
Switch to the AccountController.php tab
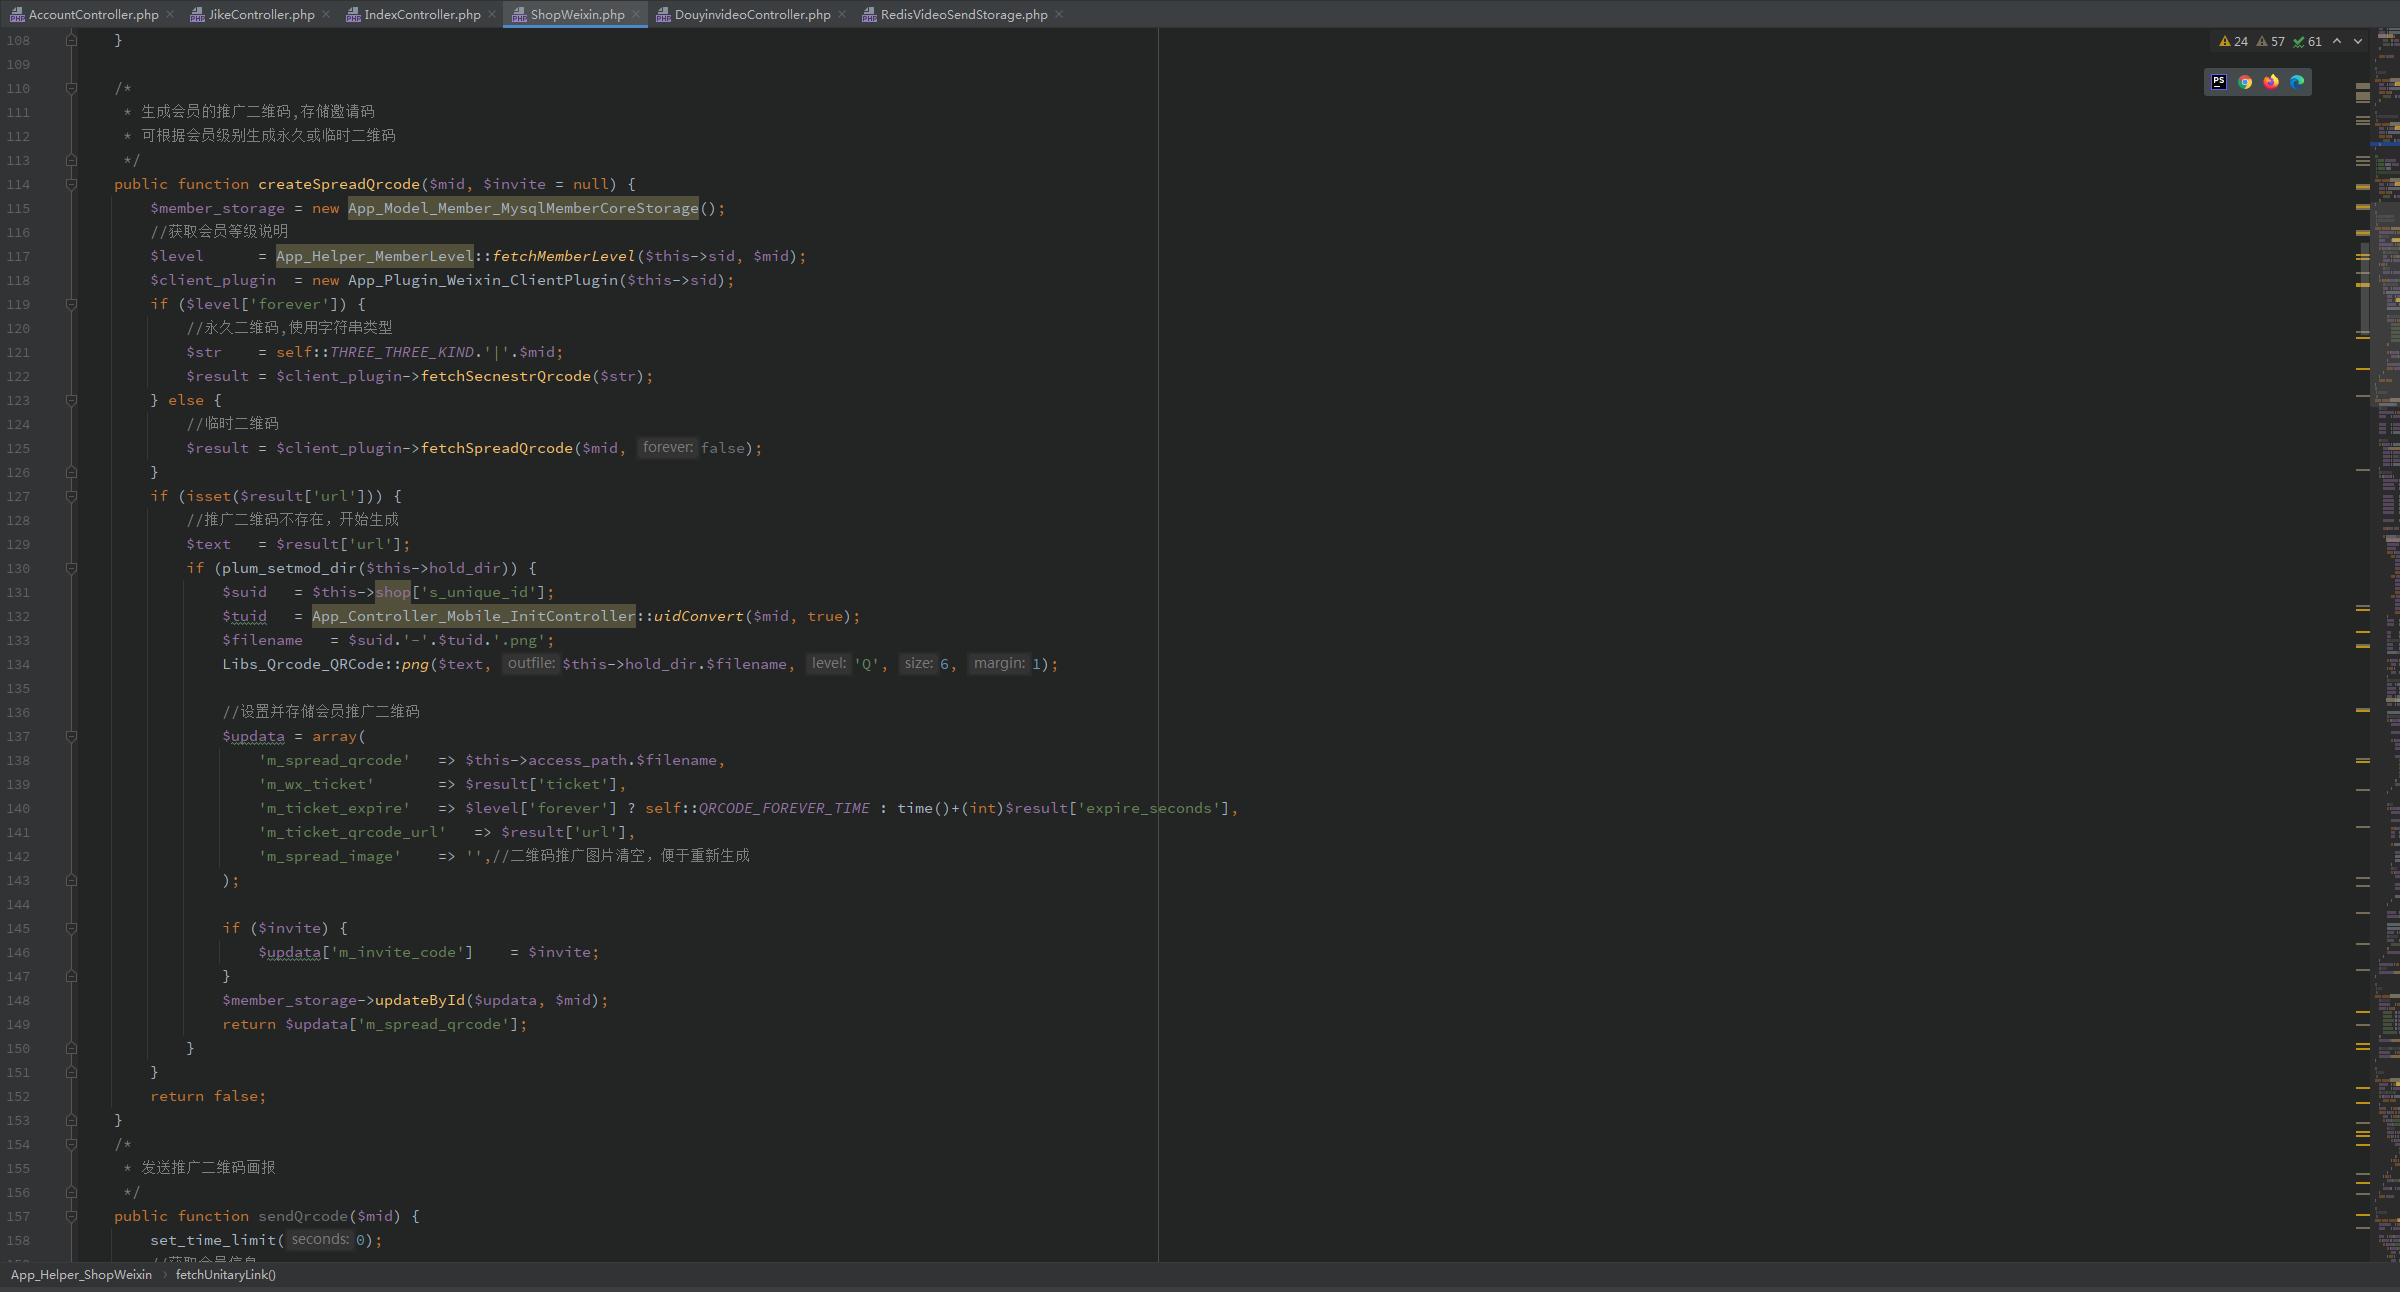pos(93,14)
